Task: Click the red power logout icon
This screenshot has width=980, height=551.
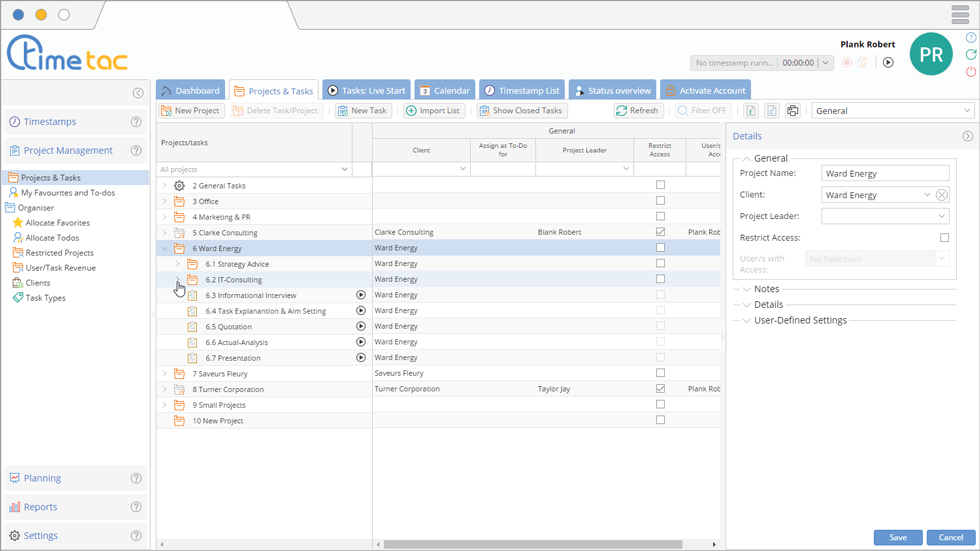Action: [x=971, y=71]
